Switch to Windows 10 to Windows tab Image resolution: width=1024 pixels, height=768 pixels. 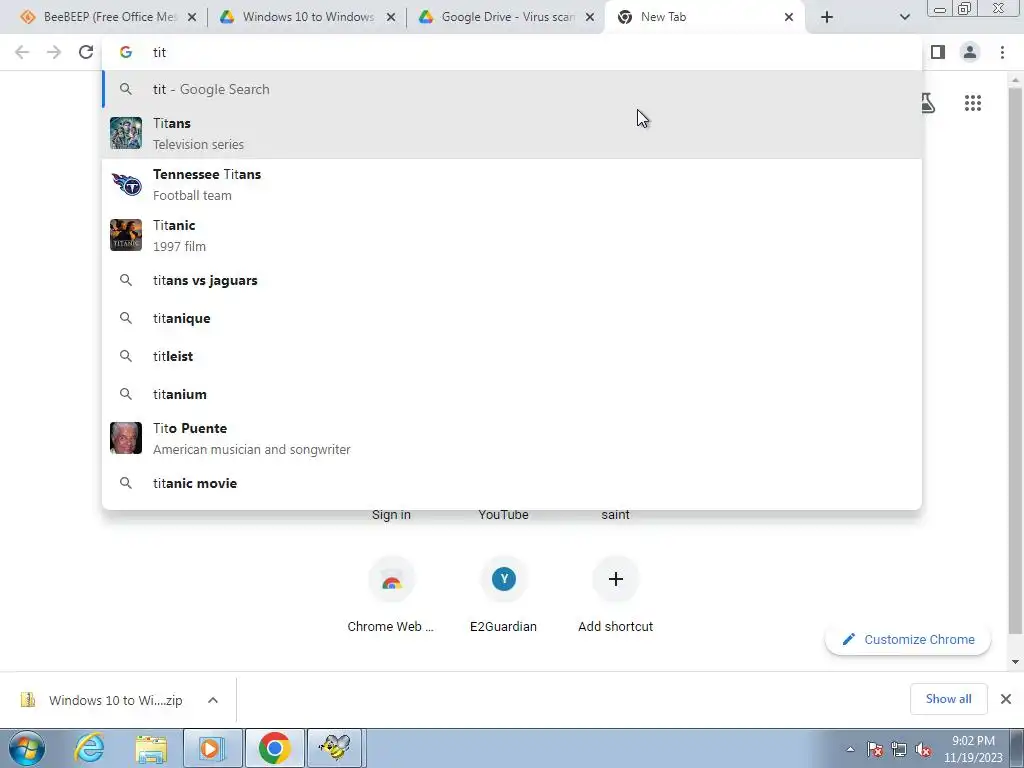pos(307,17)
